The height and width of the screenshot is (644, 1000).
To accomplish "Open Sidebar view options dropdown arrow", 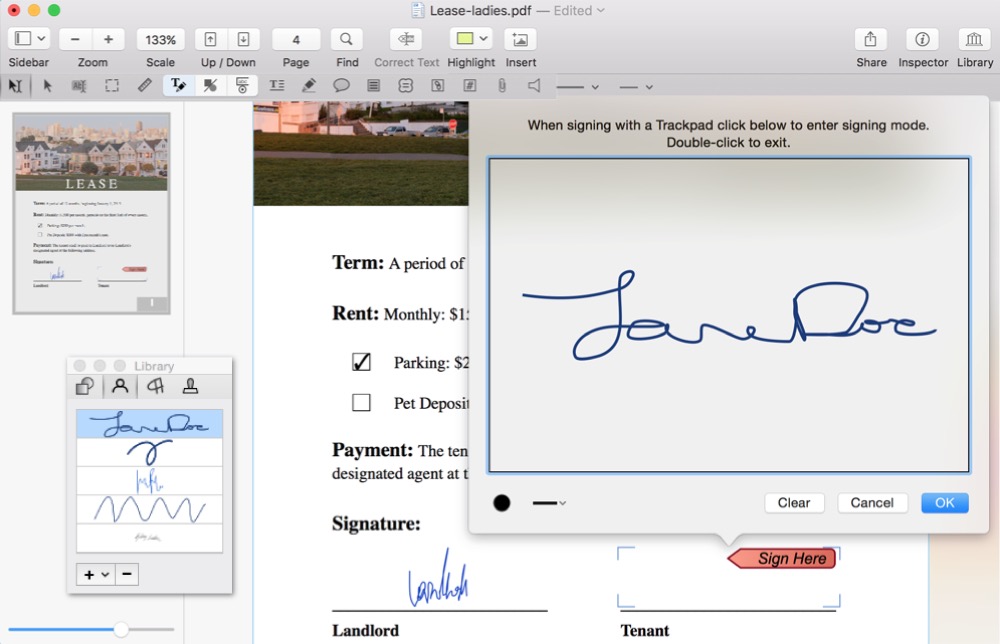I will tap(41, 39).
